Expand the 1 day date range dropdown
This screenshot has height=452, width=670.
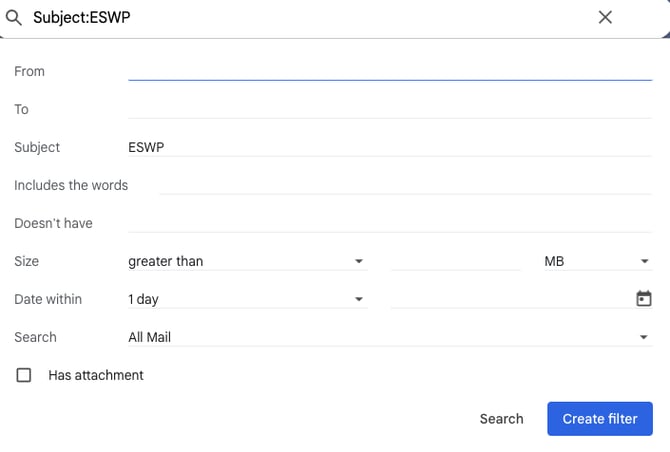(248, 299)
